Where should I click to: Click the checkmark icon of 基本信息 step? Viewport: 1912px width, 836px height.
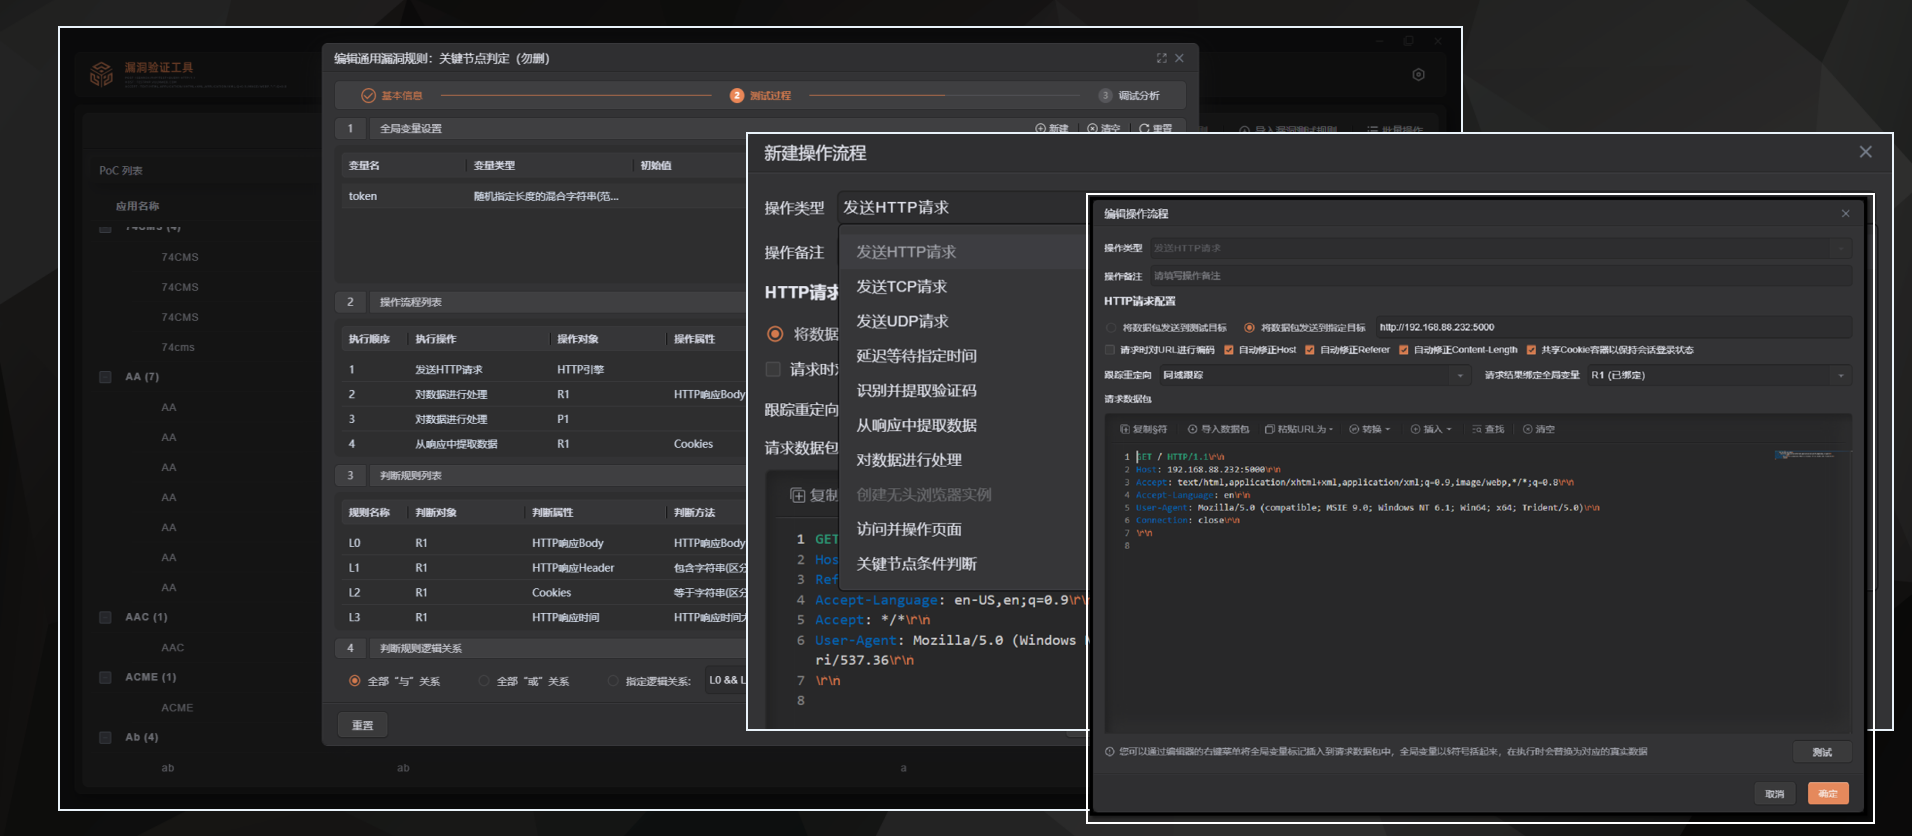[x=368, y=96]
